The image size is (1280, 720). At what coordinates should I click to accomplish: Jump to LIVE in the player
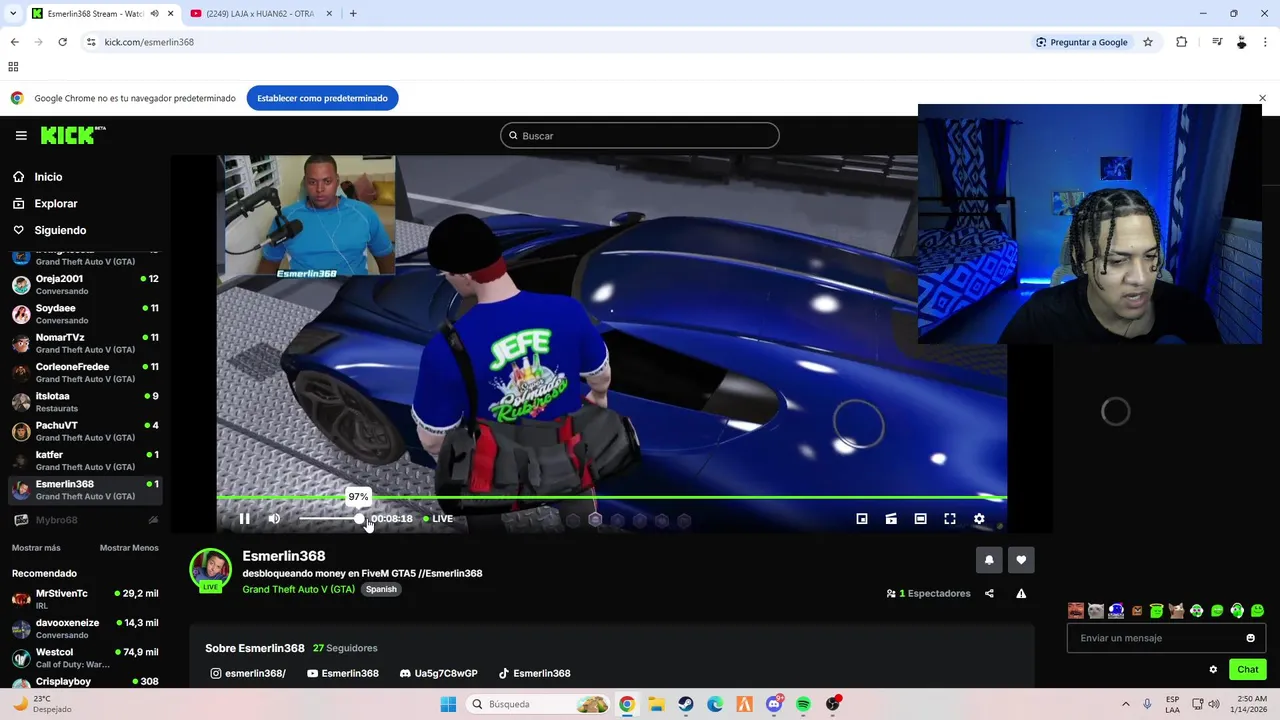click(438, 519)
